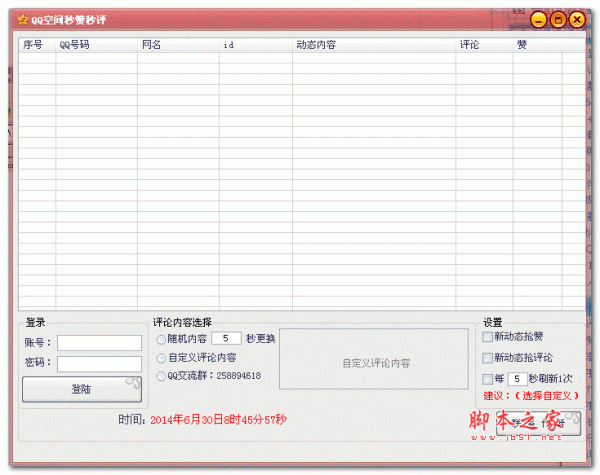Viewport: 600px width, 475px height.
Task: Enable the 新动态抢评论 checkbox
Action: click(487, 358)
